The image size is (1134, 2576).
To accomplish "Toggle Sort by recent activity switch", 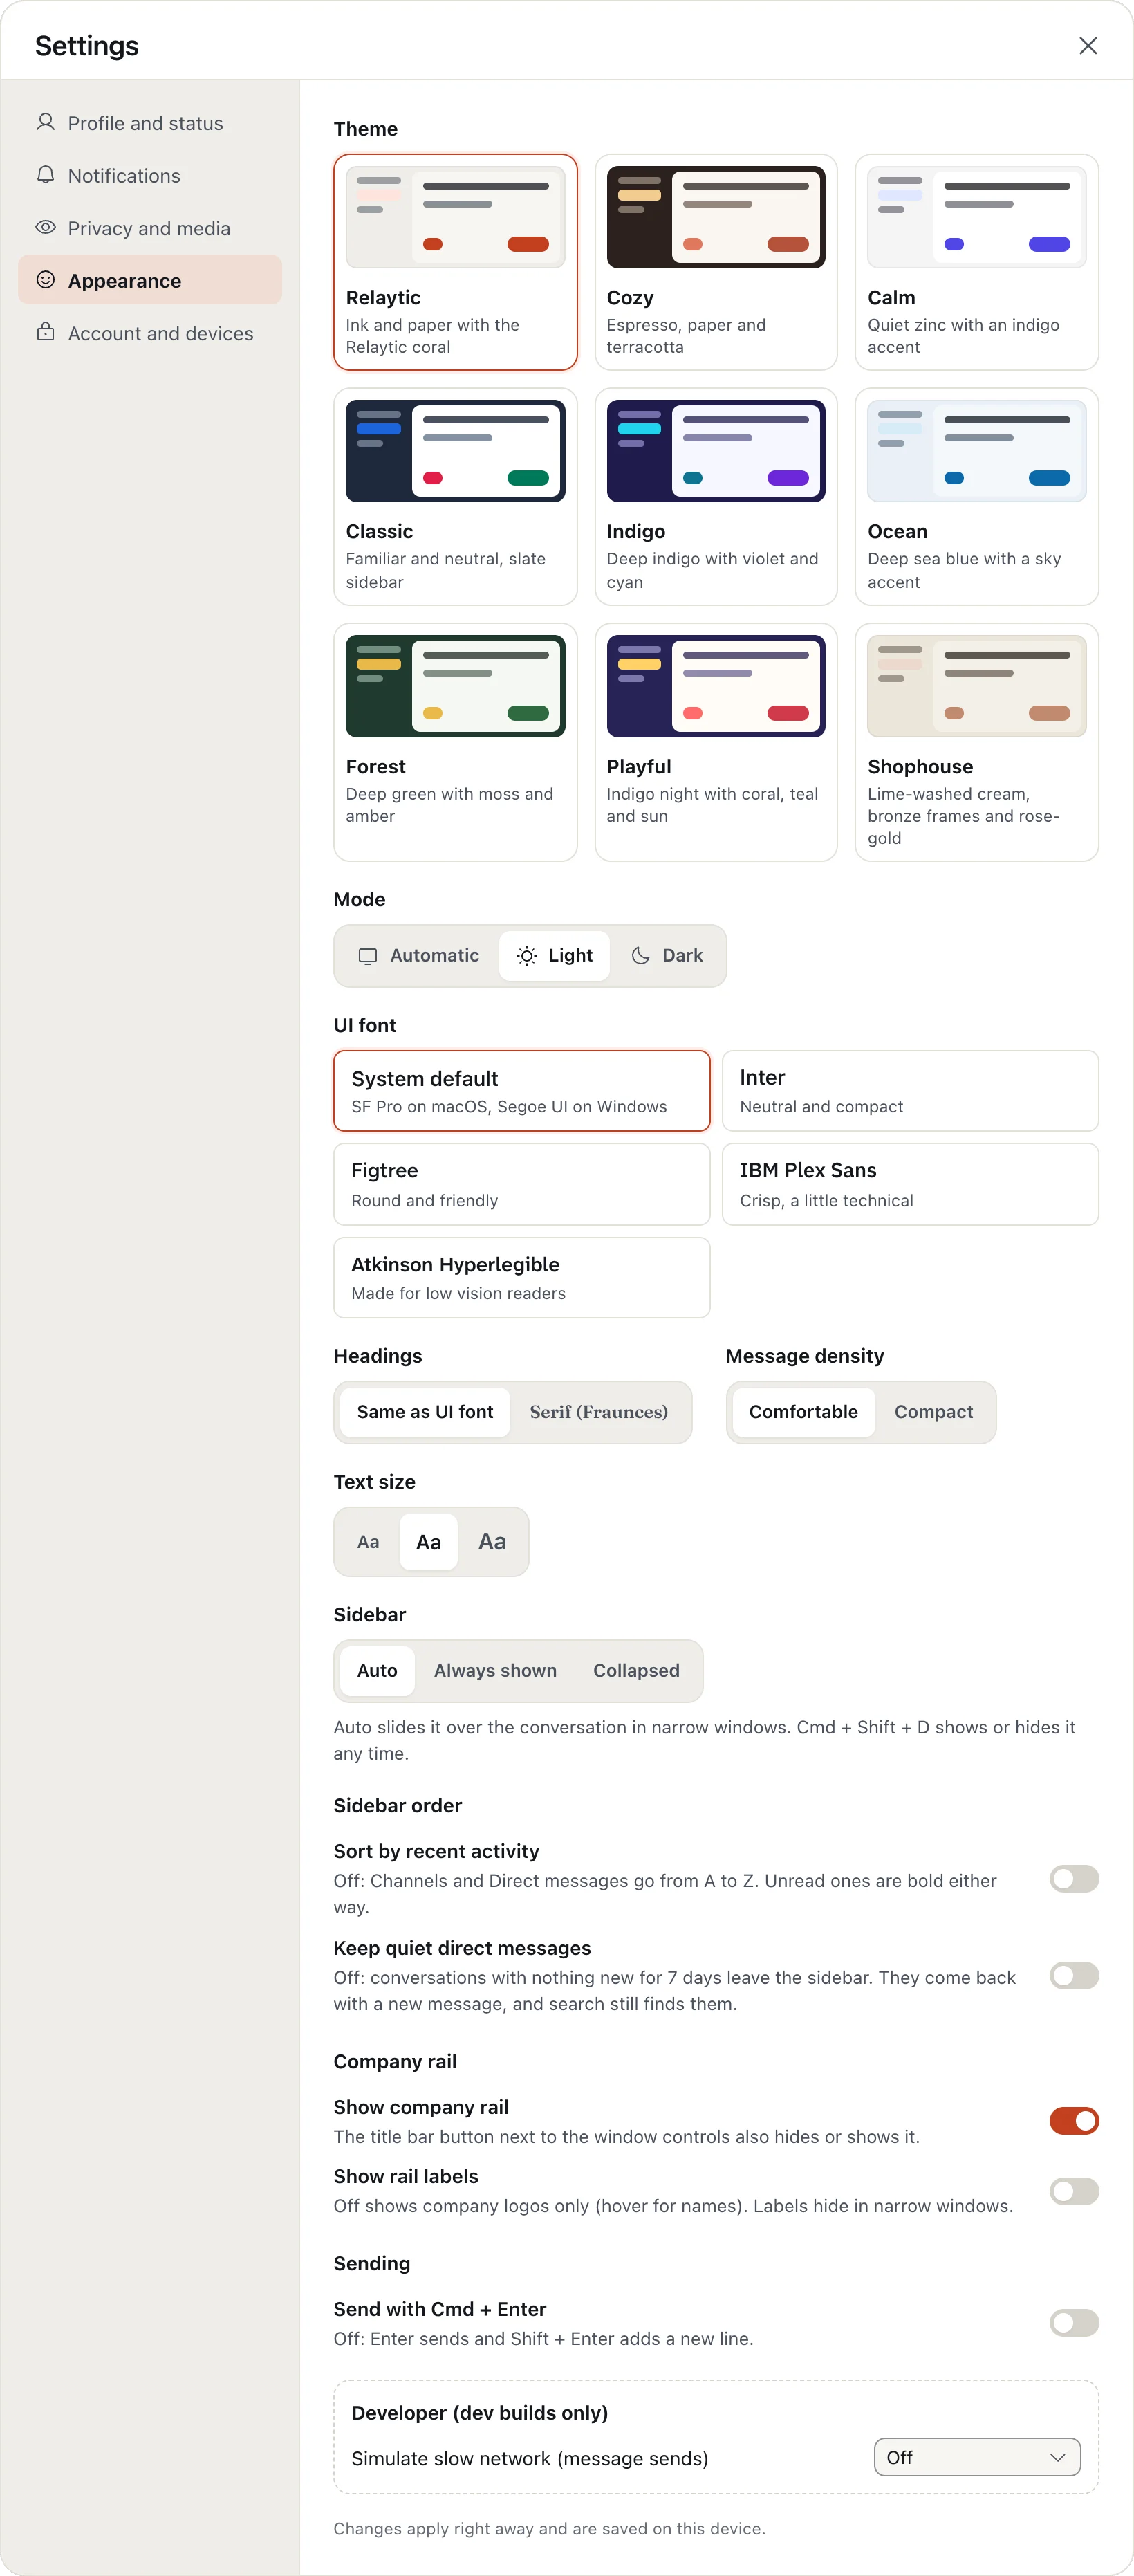I will click(x=1074, y=1879).
